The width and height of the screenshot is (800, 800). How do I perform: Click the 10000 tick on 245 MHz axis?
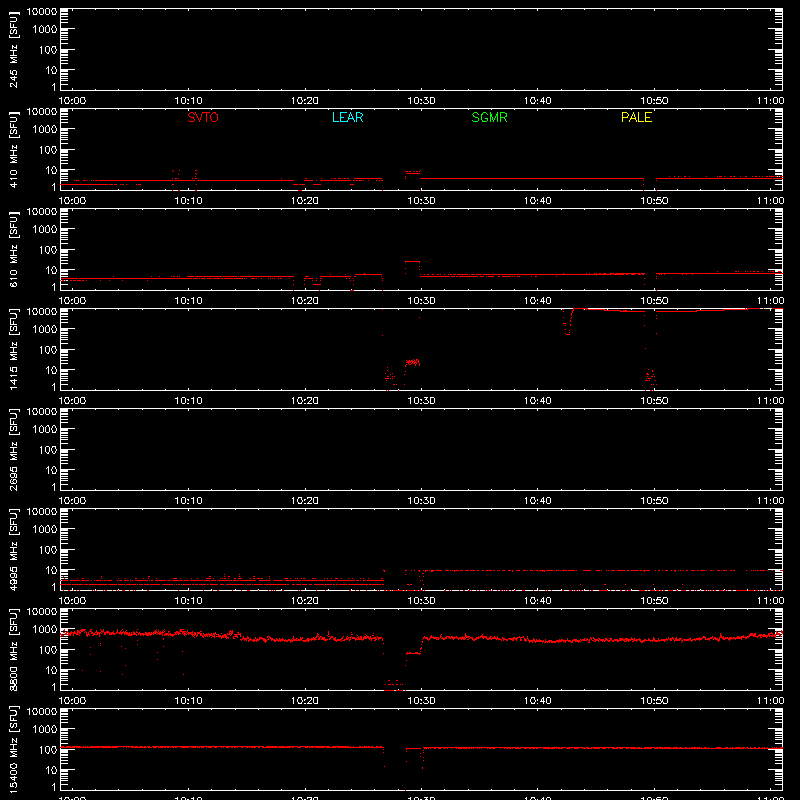(x=42, y=12)
